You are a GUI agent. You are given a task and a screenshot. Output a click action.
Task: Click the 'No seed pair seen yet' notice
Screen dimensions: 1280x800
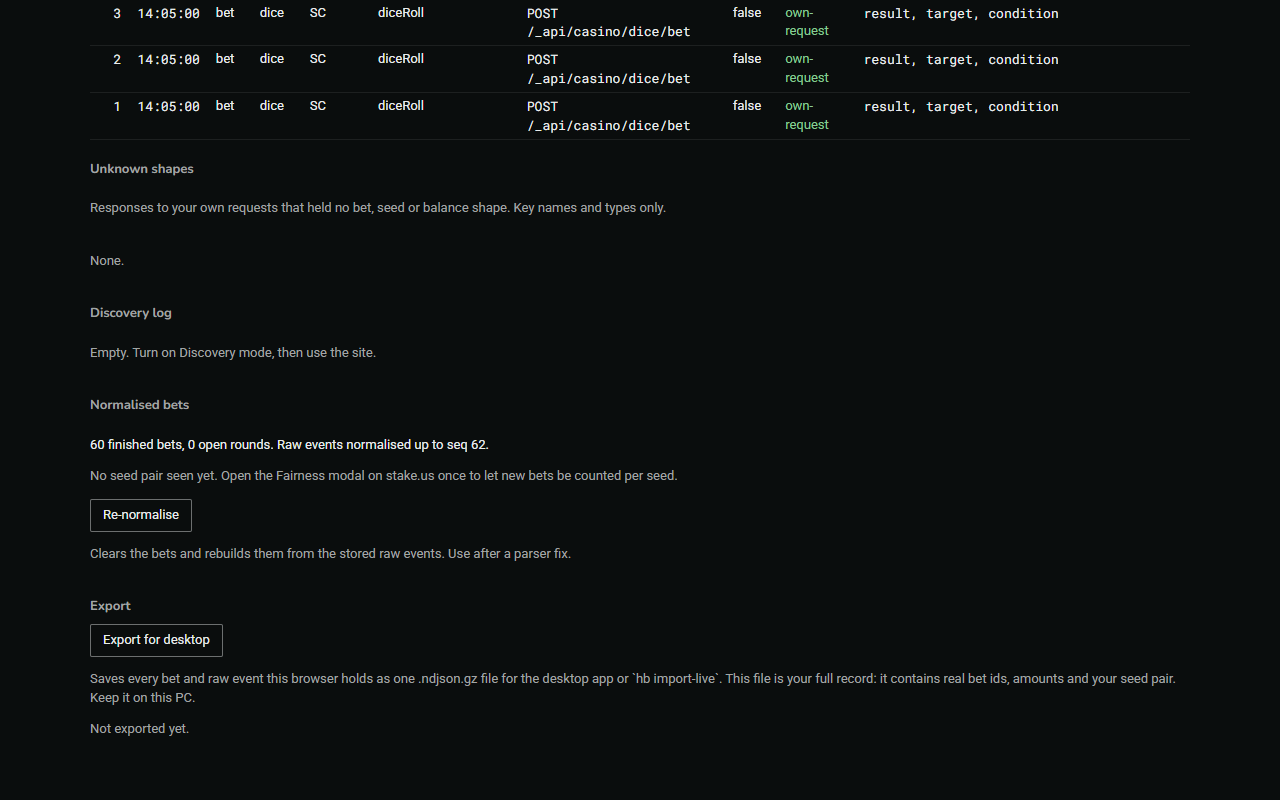click(384, 476)
